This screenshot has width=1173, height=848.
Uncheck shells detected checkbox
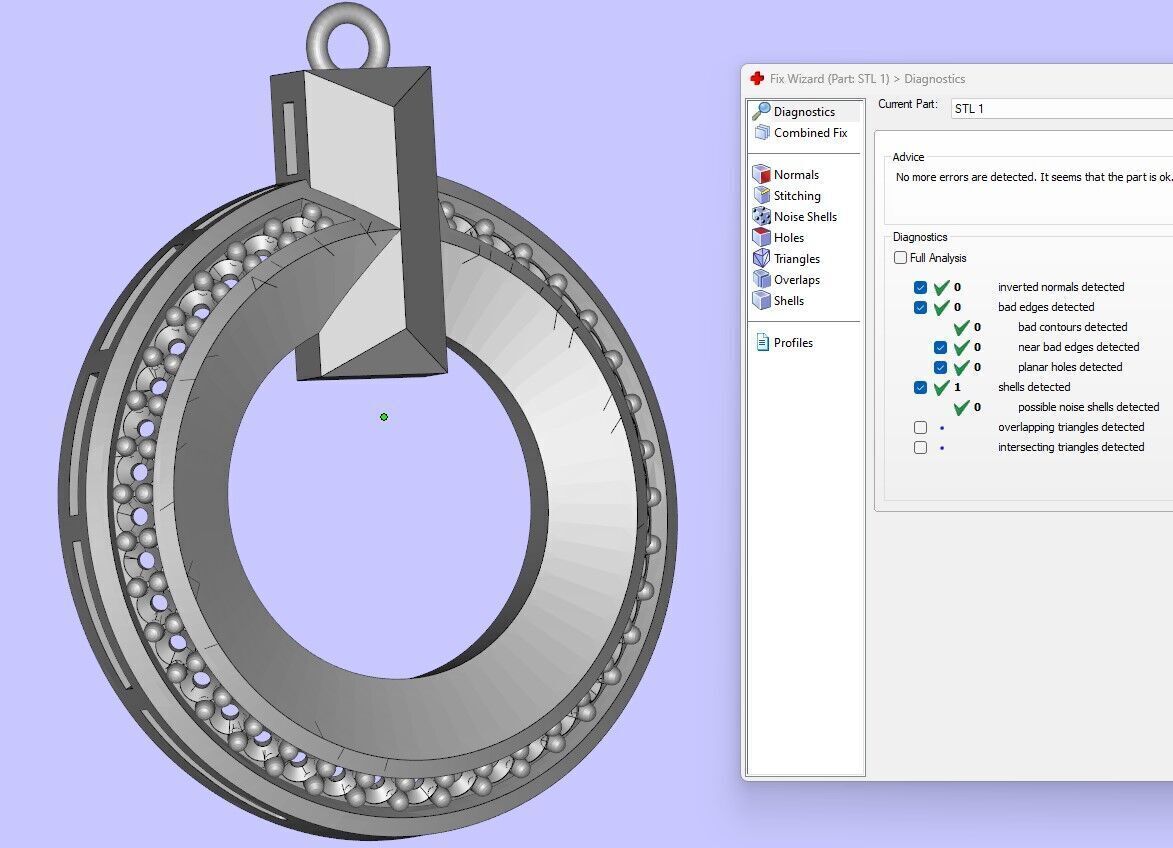click(920, 387)
